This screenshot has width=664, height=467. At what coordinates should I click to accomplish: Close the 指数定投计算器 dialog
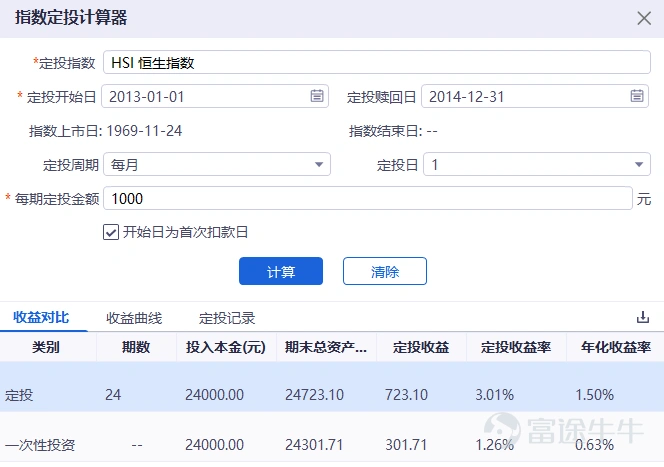[644, 18]
